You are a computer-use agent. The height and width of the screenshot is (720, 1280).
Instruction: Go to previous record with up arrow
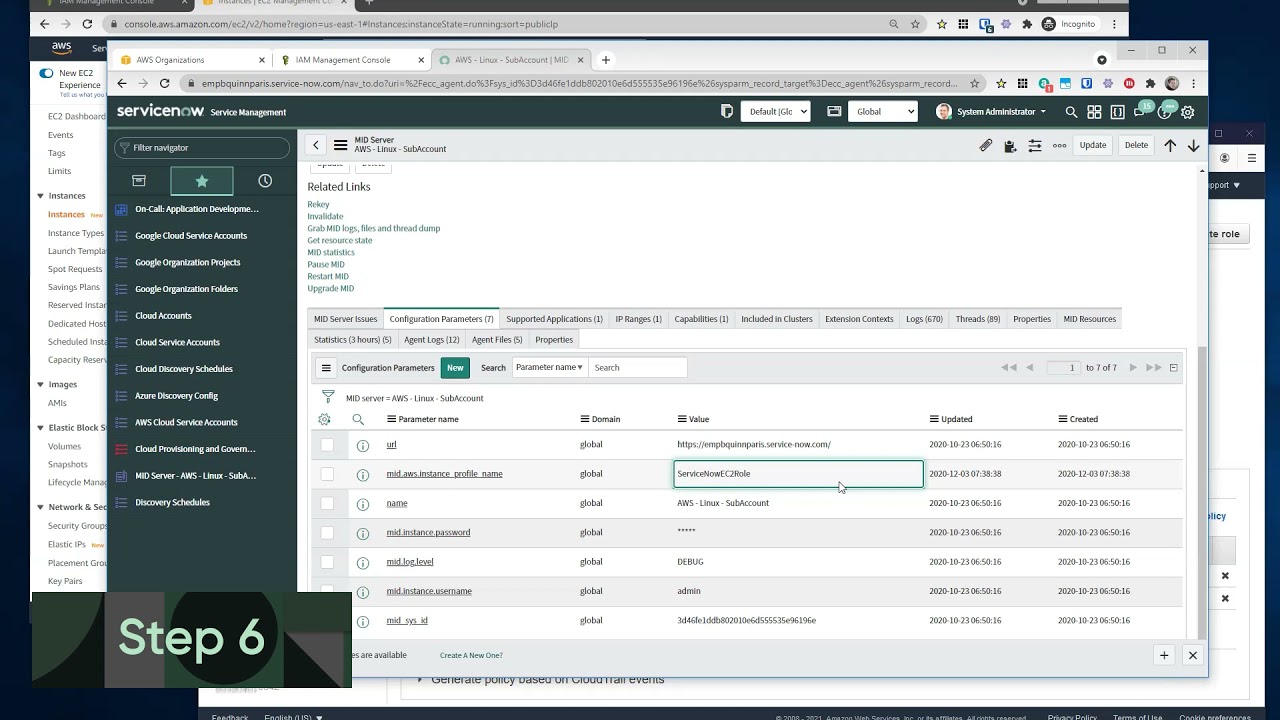[x=1170, y=145]
